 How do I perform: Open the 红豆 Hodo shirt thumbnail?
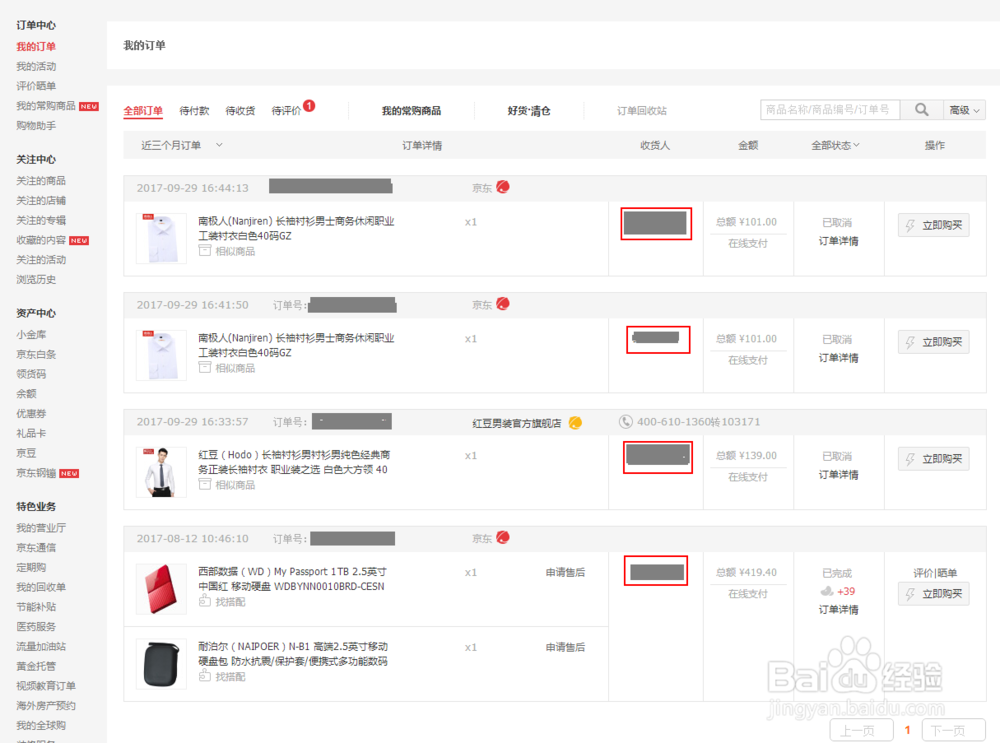[161, 472]
